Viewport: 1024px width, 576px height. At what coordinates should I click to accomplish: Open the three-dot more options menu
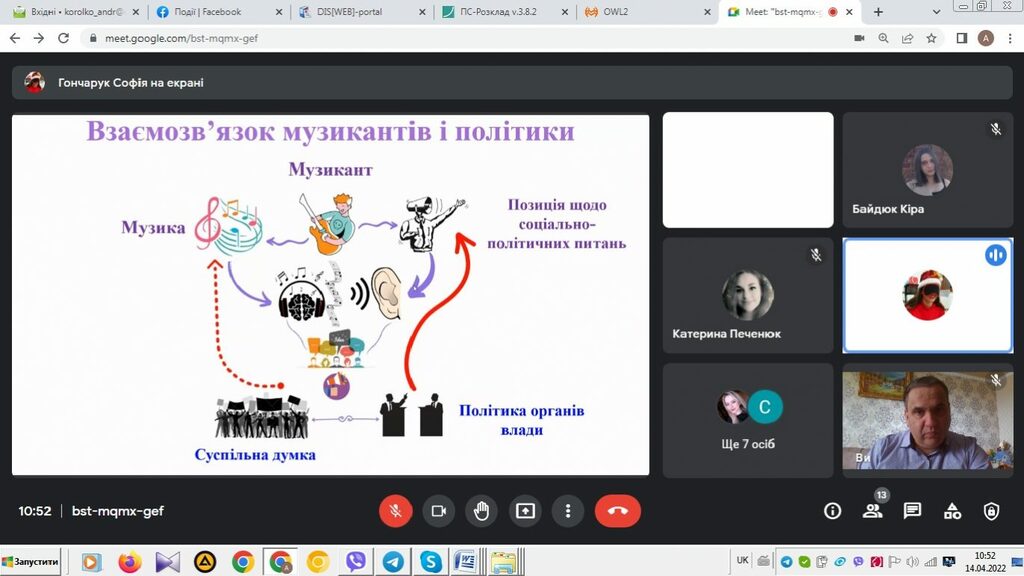[568, 510]
